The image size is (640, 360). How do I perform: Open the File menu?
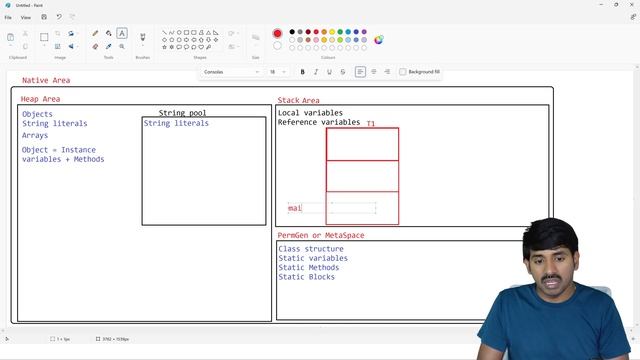click(x=8, y=18)
